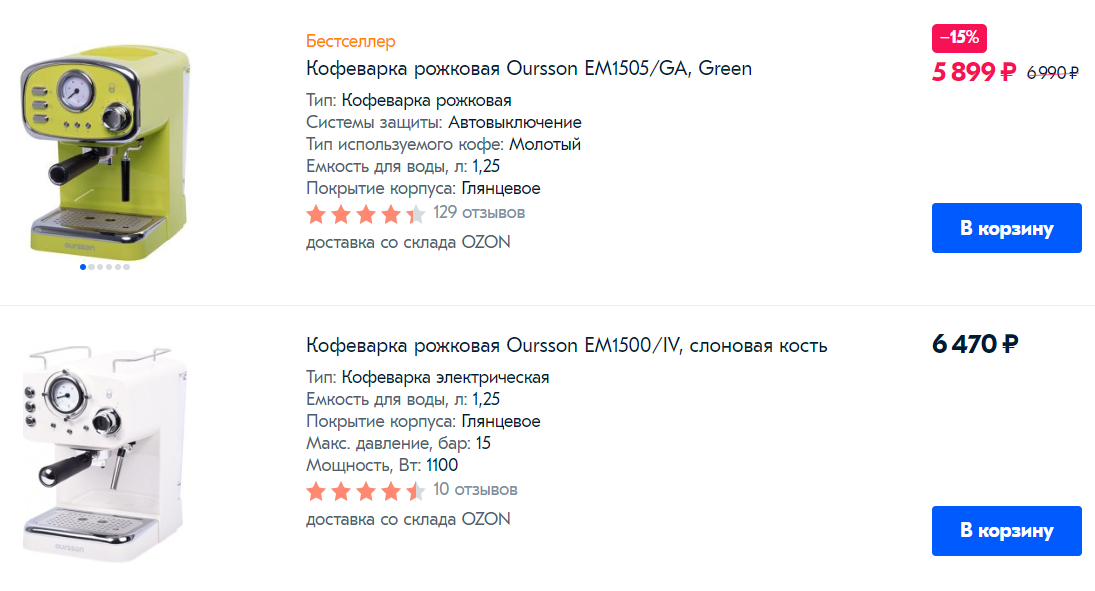The image size is (1095, 591).
Task: Click the fourth carousel dot under the product photo
Action: [109, 267]
